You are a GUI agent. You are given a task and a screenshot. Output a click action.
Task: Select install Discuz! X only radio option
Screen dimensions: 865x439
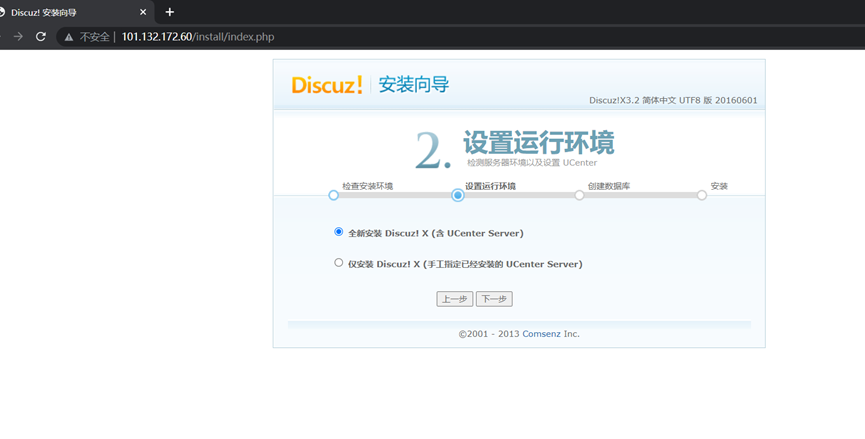point(339,263)
